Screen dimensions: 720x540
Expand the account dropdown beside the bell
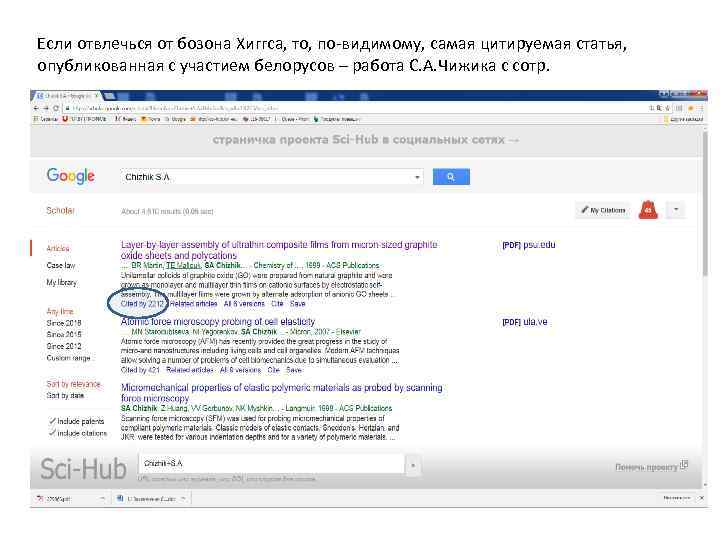pyautogui.click(x=676, y=210)
